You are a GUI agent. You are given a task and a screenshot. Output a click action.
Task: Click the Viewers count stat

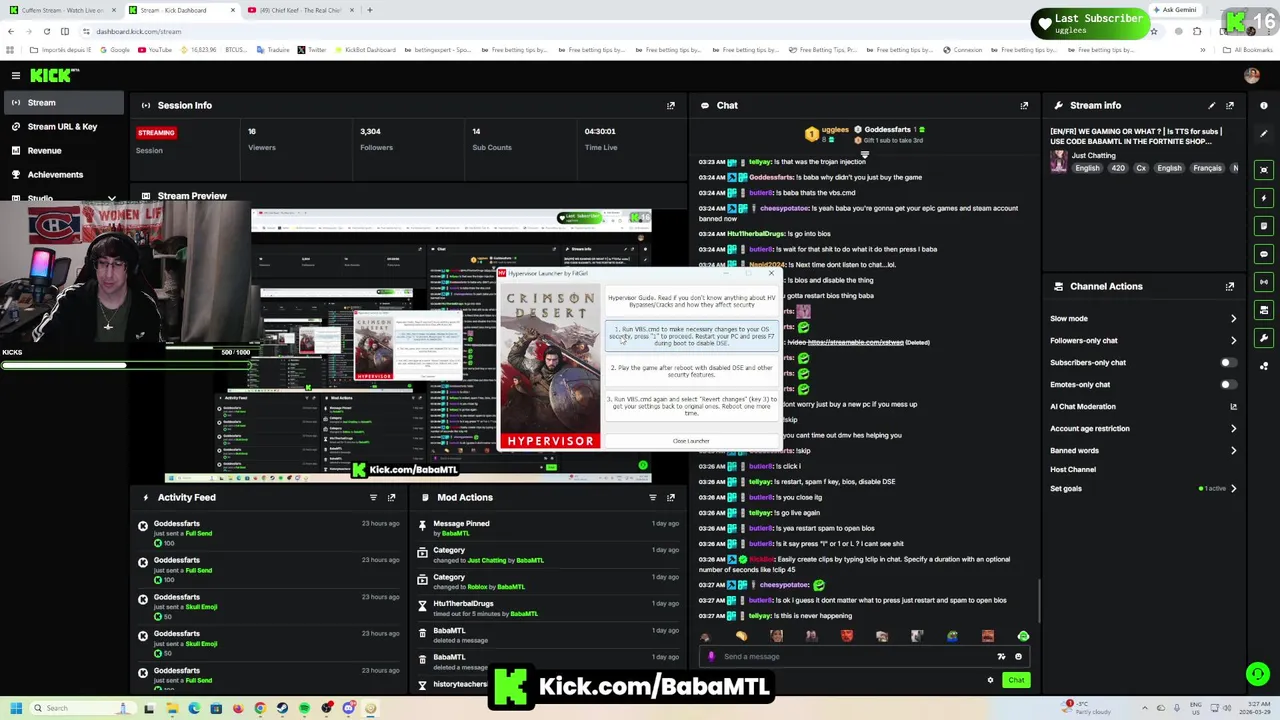pyautogui.click(x=262, y=139)
